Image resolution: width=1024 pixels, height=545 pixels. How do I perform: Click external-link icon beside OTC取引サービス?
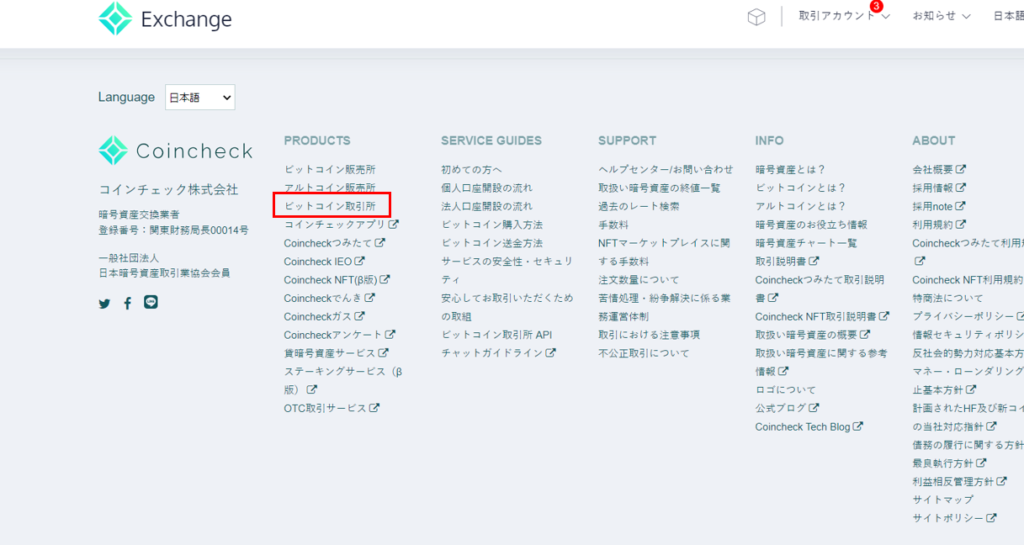pos(374,408)
